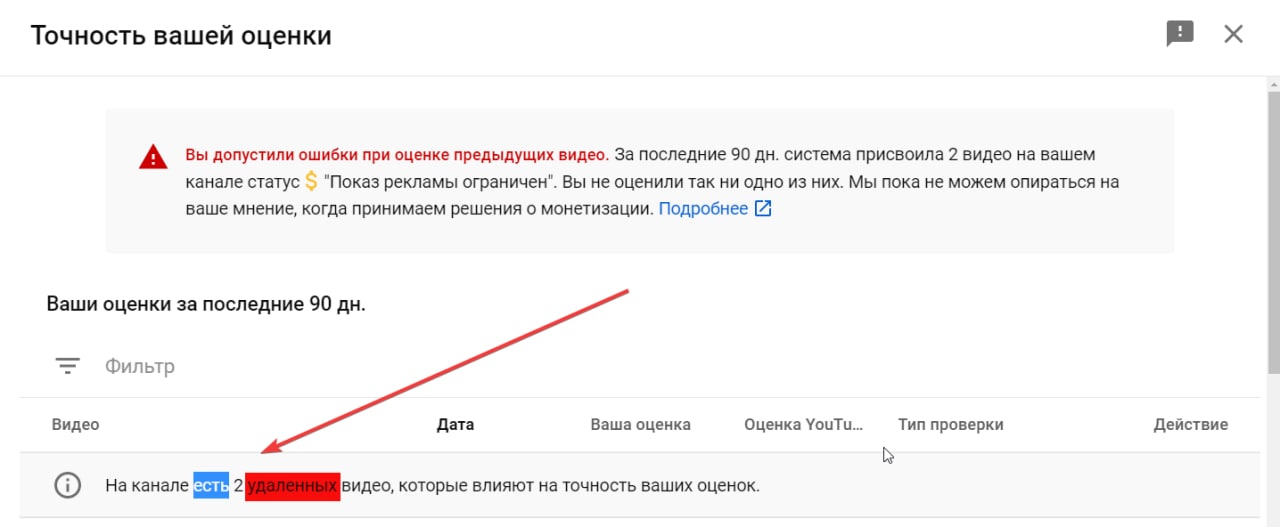Click the red warning triangle icon
This screenshot has width=1280, height=527.
click(x=153, y=157)
